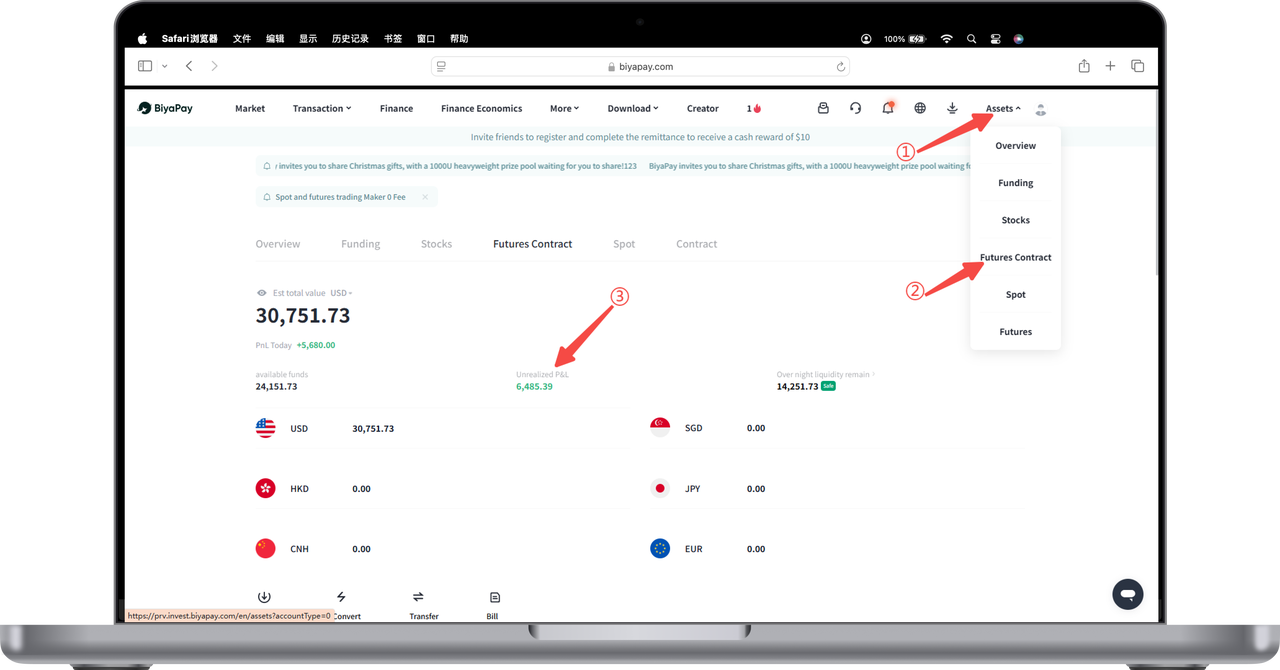Select Futures Contract in Assets menu

click(x=1015, y=257)
